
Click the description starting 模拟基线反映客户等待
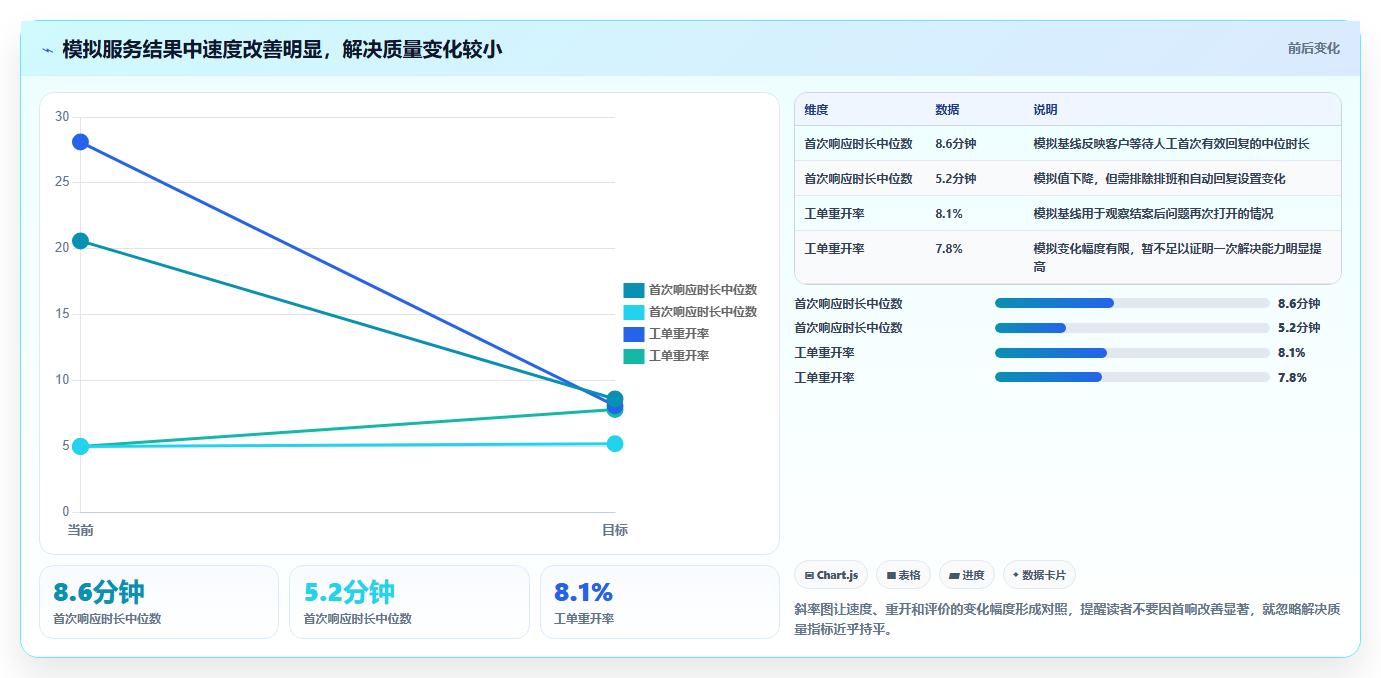[1171, 144]
